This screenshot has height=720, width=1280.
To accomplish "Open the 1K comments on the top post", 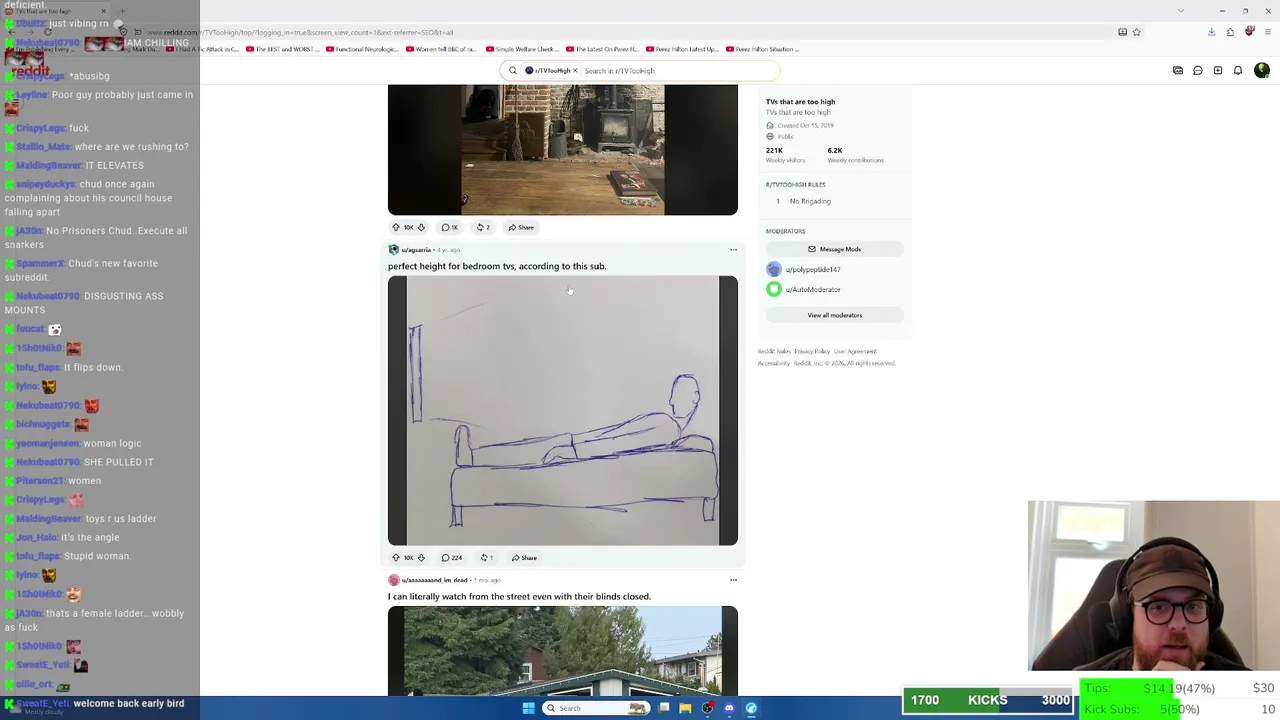I will 450,227.
